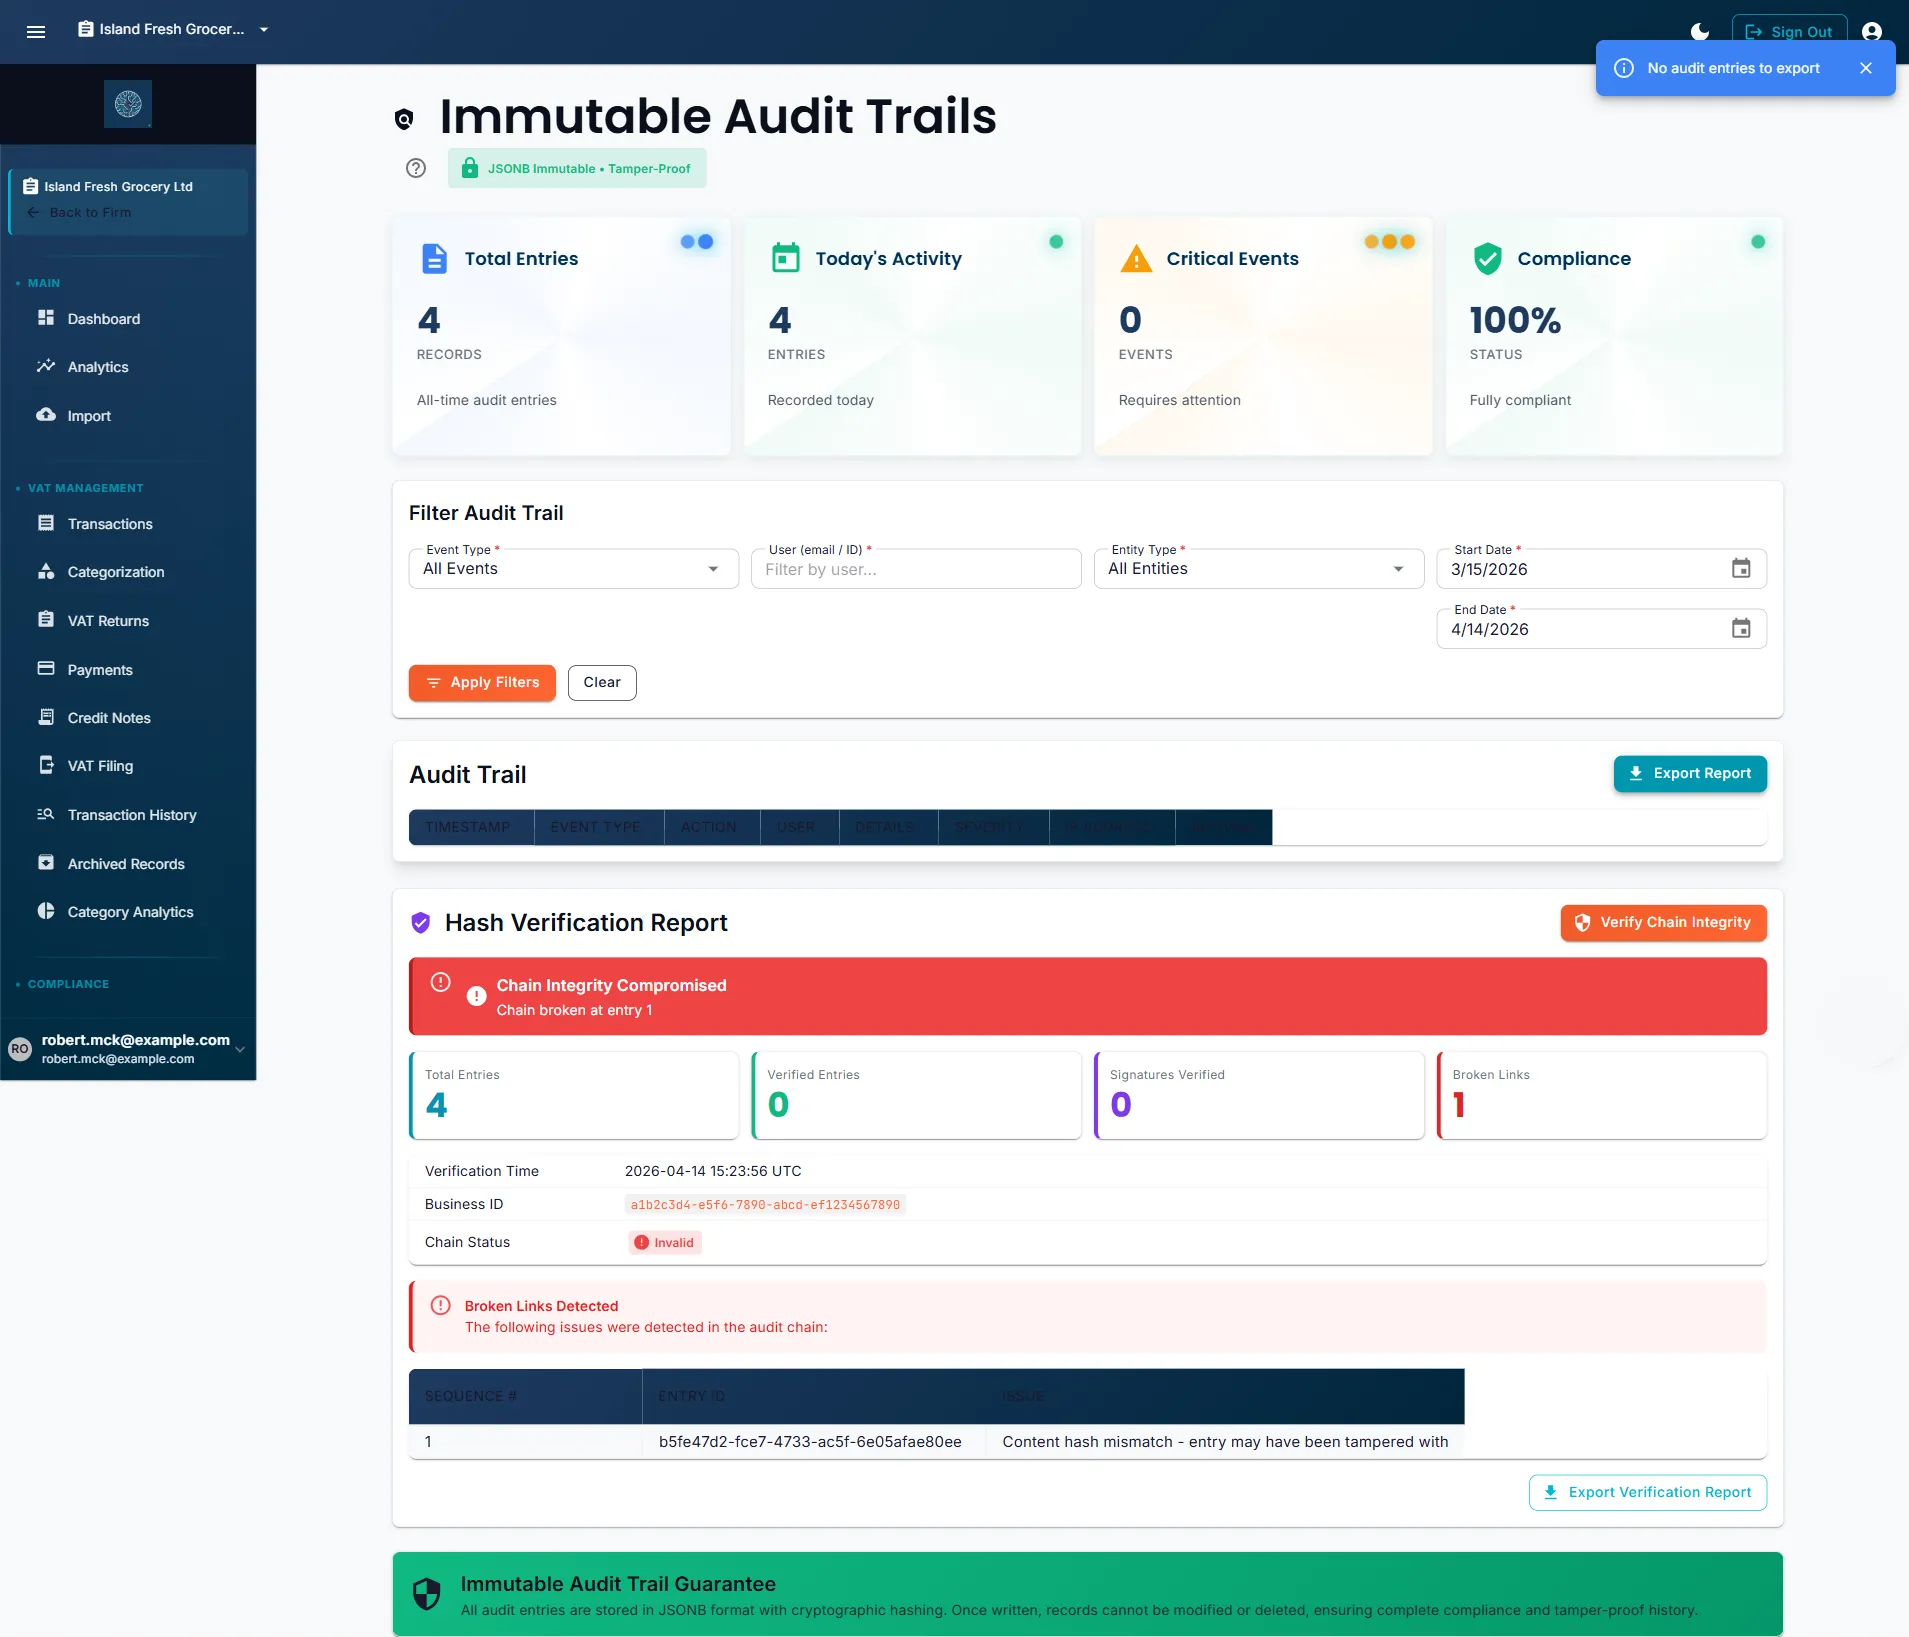This screenshot has width=1909, height=1637.
Task: Click Sign Out button
Action: (1789, 31)
